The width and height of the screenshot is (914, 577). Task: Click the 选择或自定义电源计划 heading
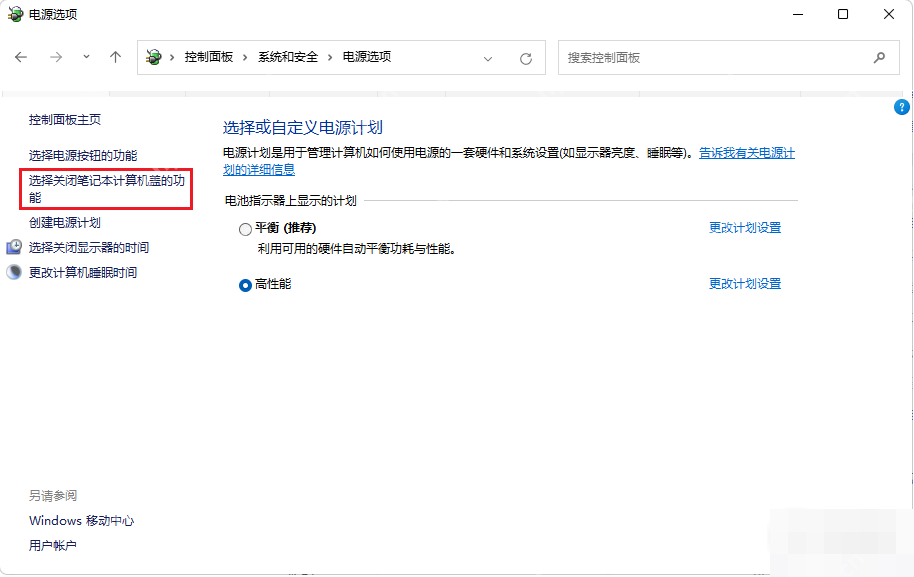point(303,128)
